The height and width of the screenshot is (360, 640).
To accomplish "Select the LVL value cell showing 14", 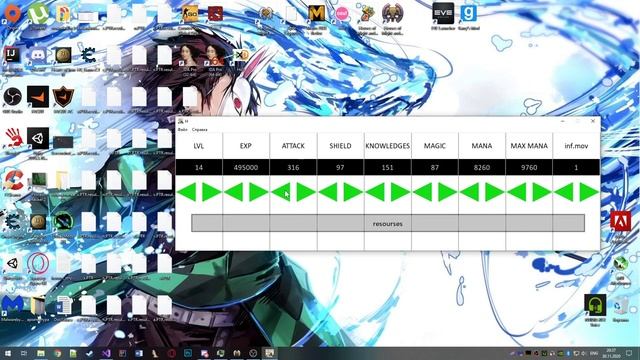I will click(x=199, y=167).
